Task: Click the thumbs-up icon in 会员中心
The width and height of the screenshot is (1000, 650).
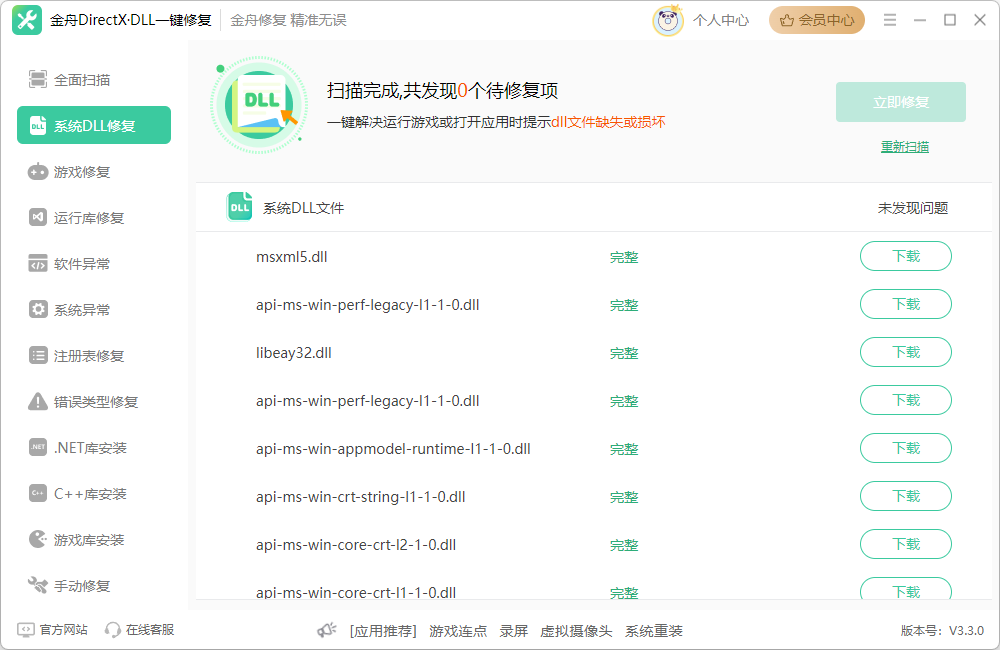Action: (x=787, y=20)
